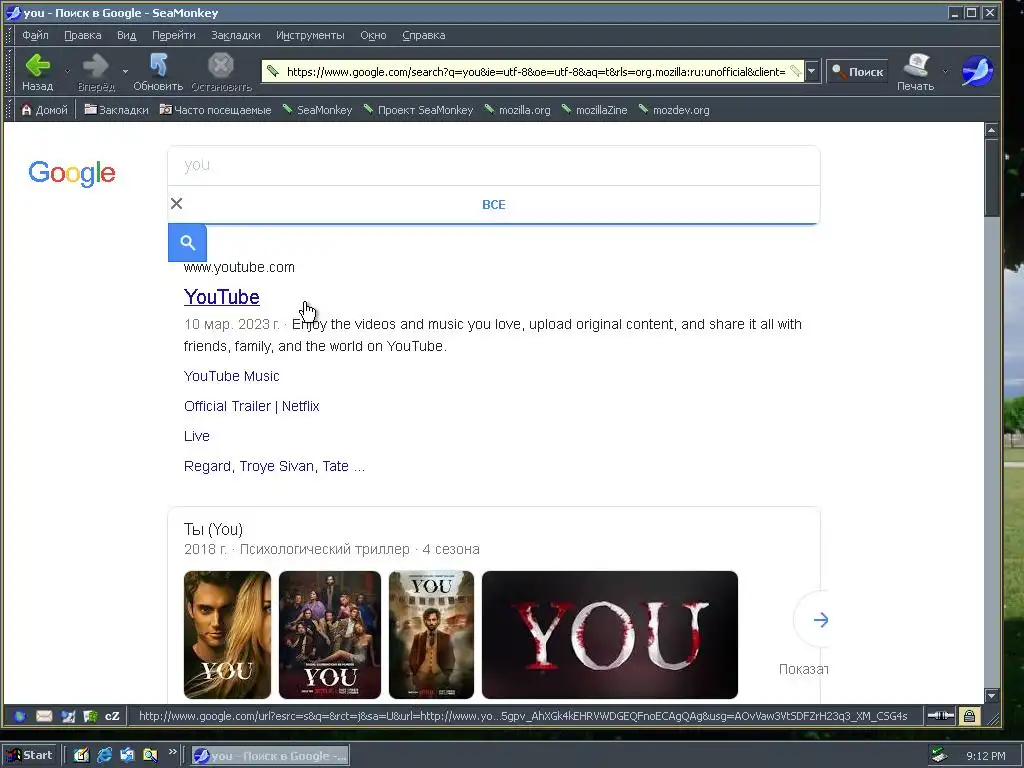Click the Forward (Вперёд) arrow button

point(96,65)
